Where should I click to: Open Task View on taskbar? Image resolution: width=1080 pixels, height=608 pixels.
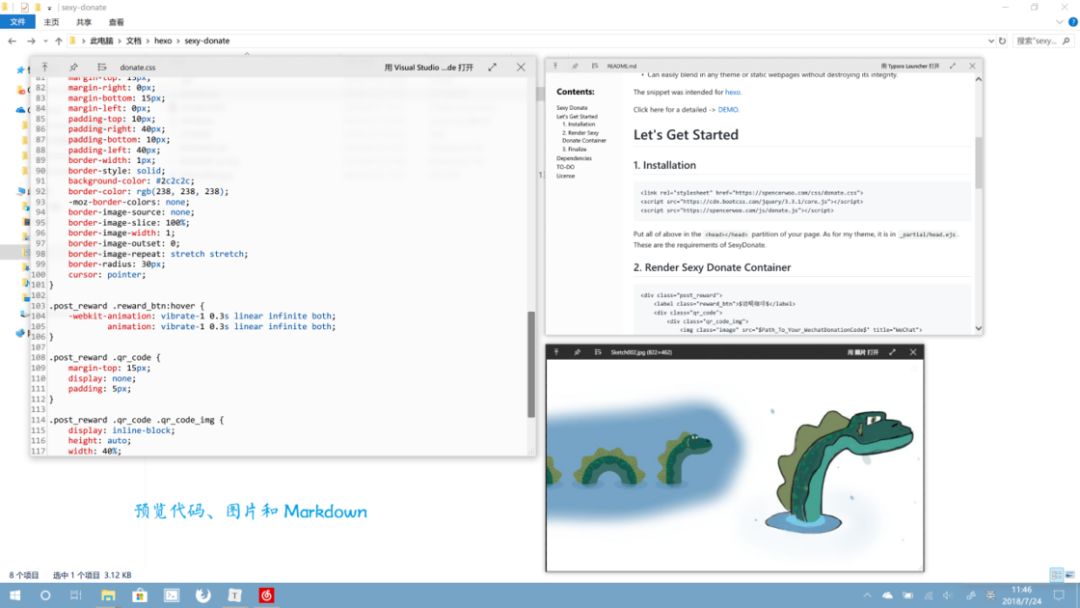pyautogui.click(x=76, y=596)
